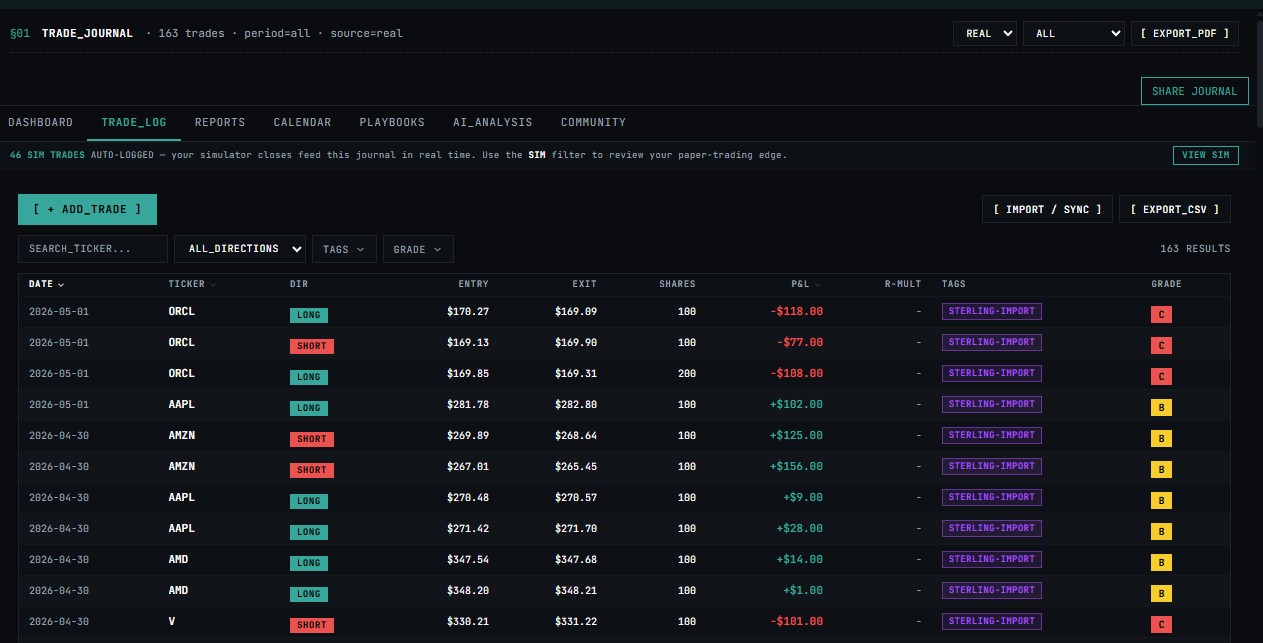The image size is (1263, 643).
Task: Click the LONG badge on AMD $347.54 row
Action: (x=309, y=563)
